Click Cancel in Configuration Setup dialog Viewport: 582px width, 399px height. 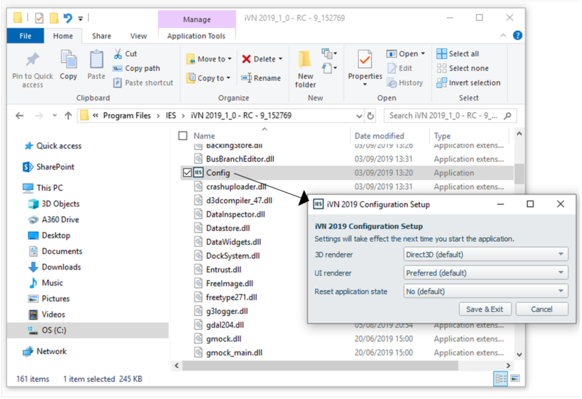542,309
